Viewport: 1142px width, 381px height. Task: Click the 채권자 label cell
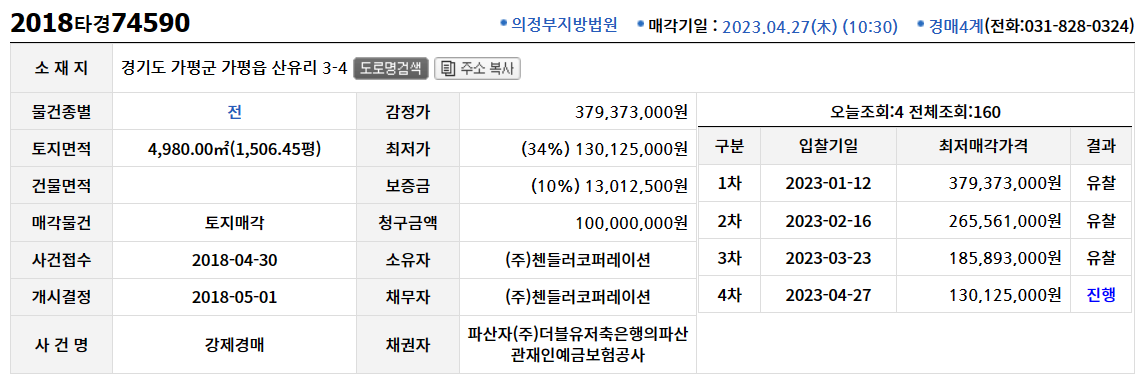click(408, 345)
